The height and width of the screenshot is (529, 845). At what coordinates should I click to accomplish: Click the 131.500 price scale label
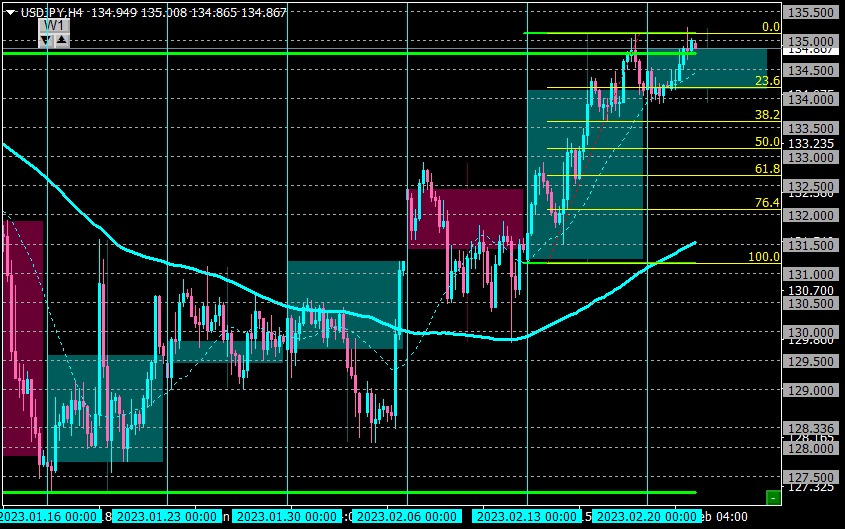pyautogui.click(x=811, y=245)
